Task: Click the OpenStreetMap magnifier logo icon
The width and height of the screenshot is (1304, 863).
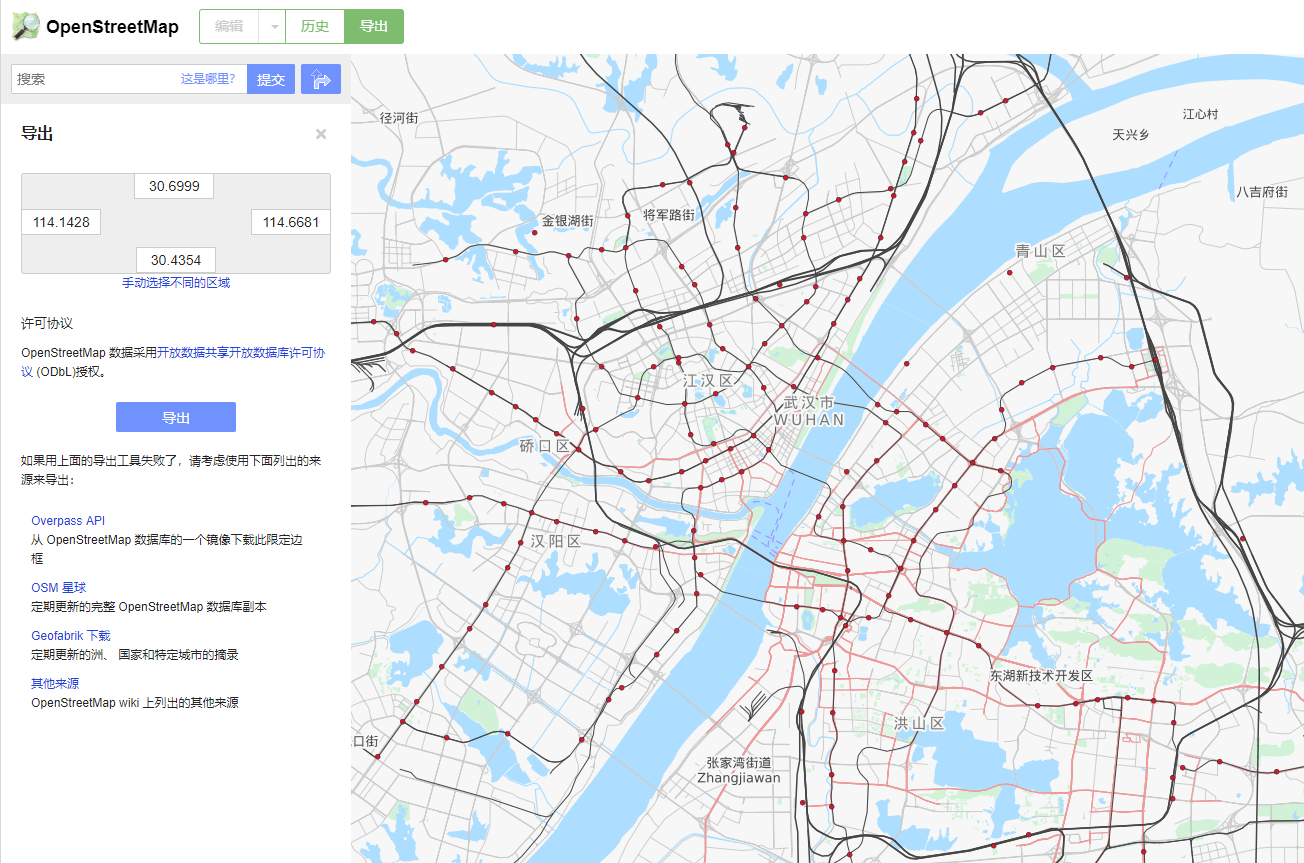Action: pos(26,26)
